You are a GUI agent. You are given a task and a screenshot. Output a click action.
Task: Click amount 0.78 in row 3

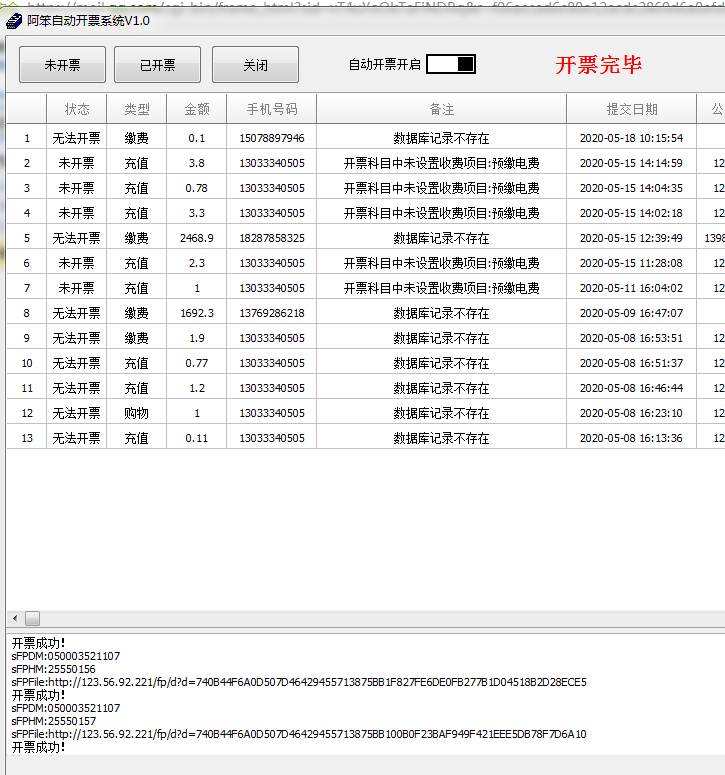point(197,188)
